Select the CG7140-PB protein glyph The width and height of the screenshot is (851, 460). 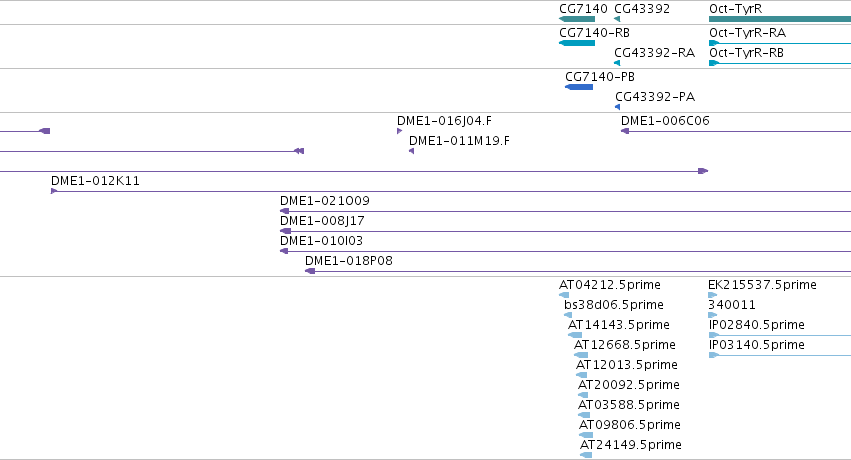tap(579, 87)
